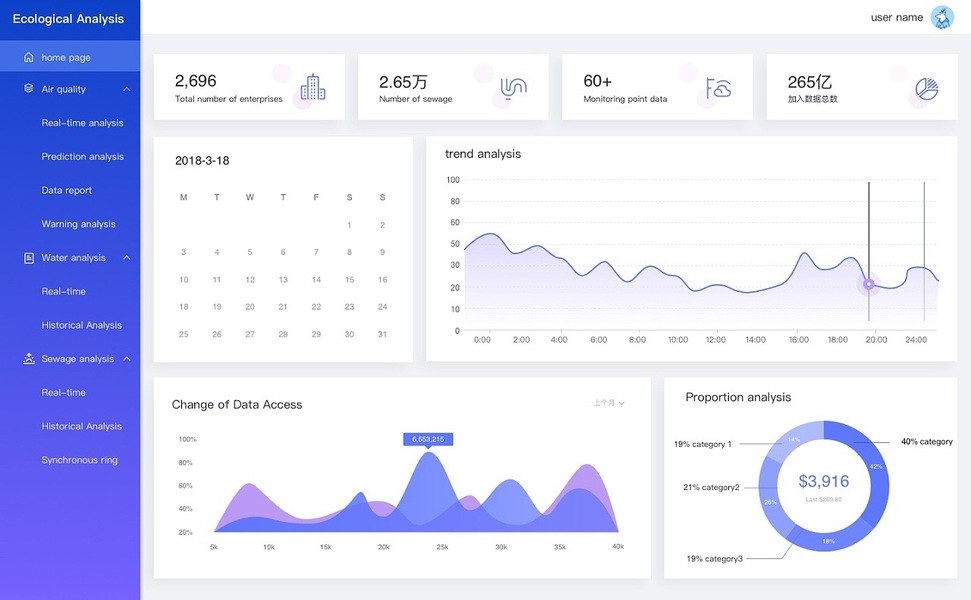Open Real-time under Water analysis
Viewport: 971px width, 600px height.
point(63,291)
